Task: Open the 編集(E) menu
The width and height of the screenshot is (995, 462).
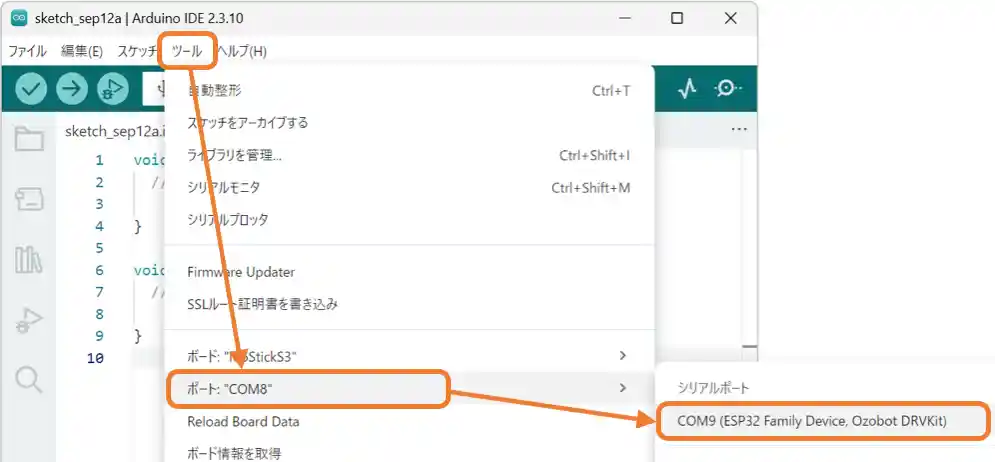Action: tap(82, 51)
